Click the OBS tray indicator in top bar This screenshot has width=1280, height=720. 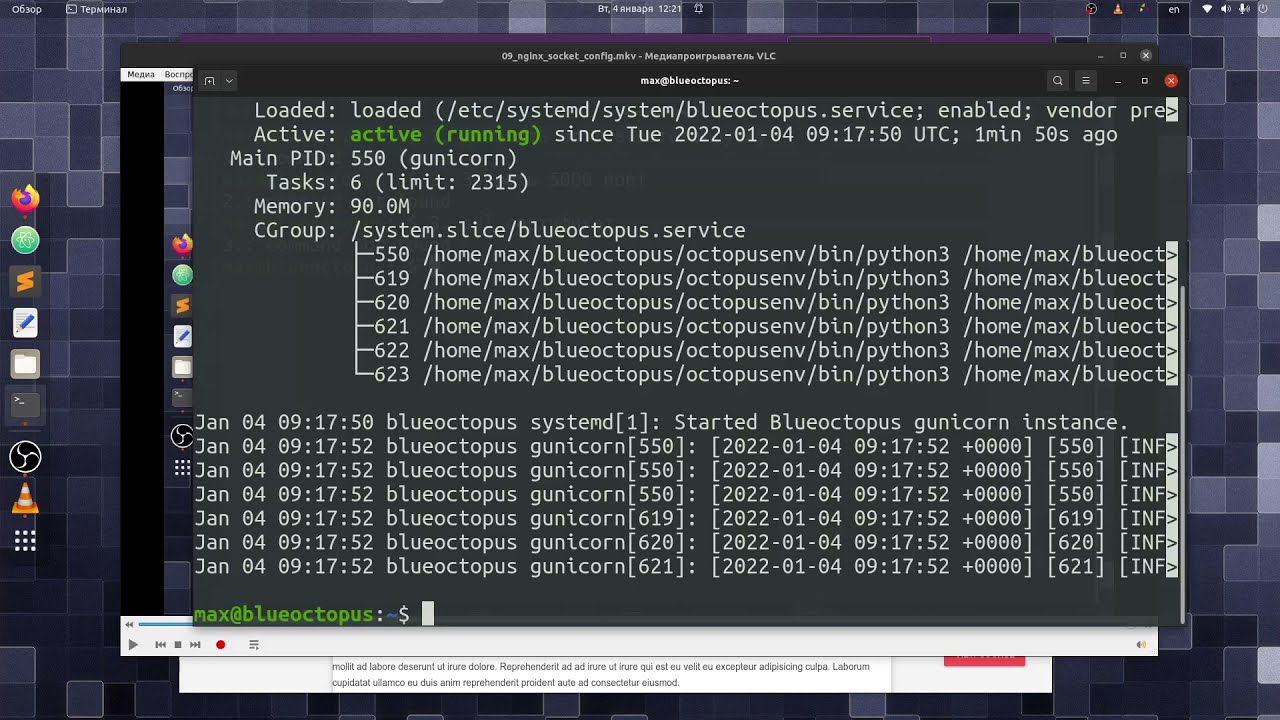[1091, 9]
